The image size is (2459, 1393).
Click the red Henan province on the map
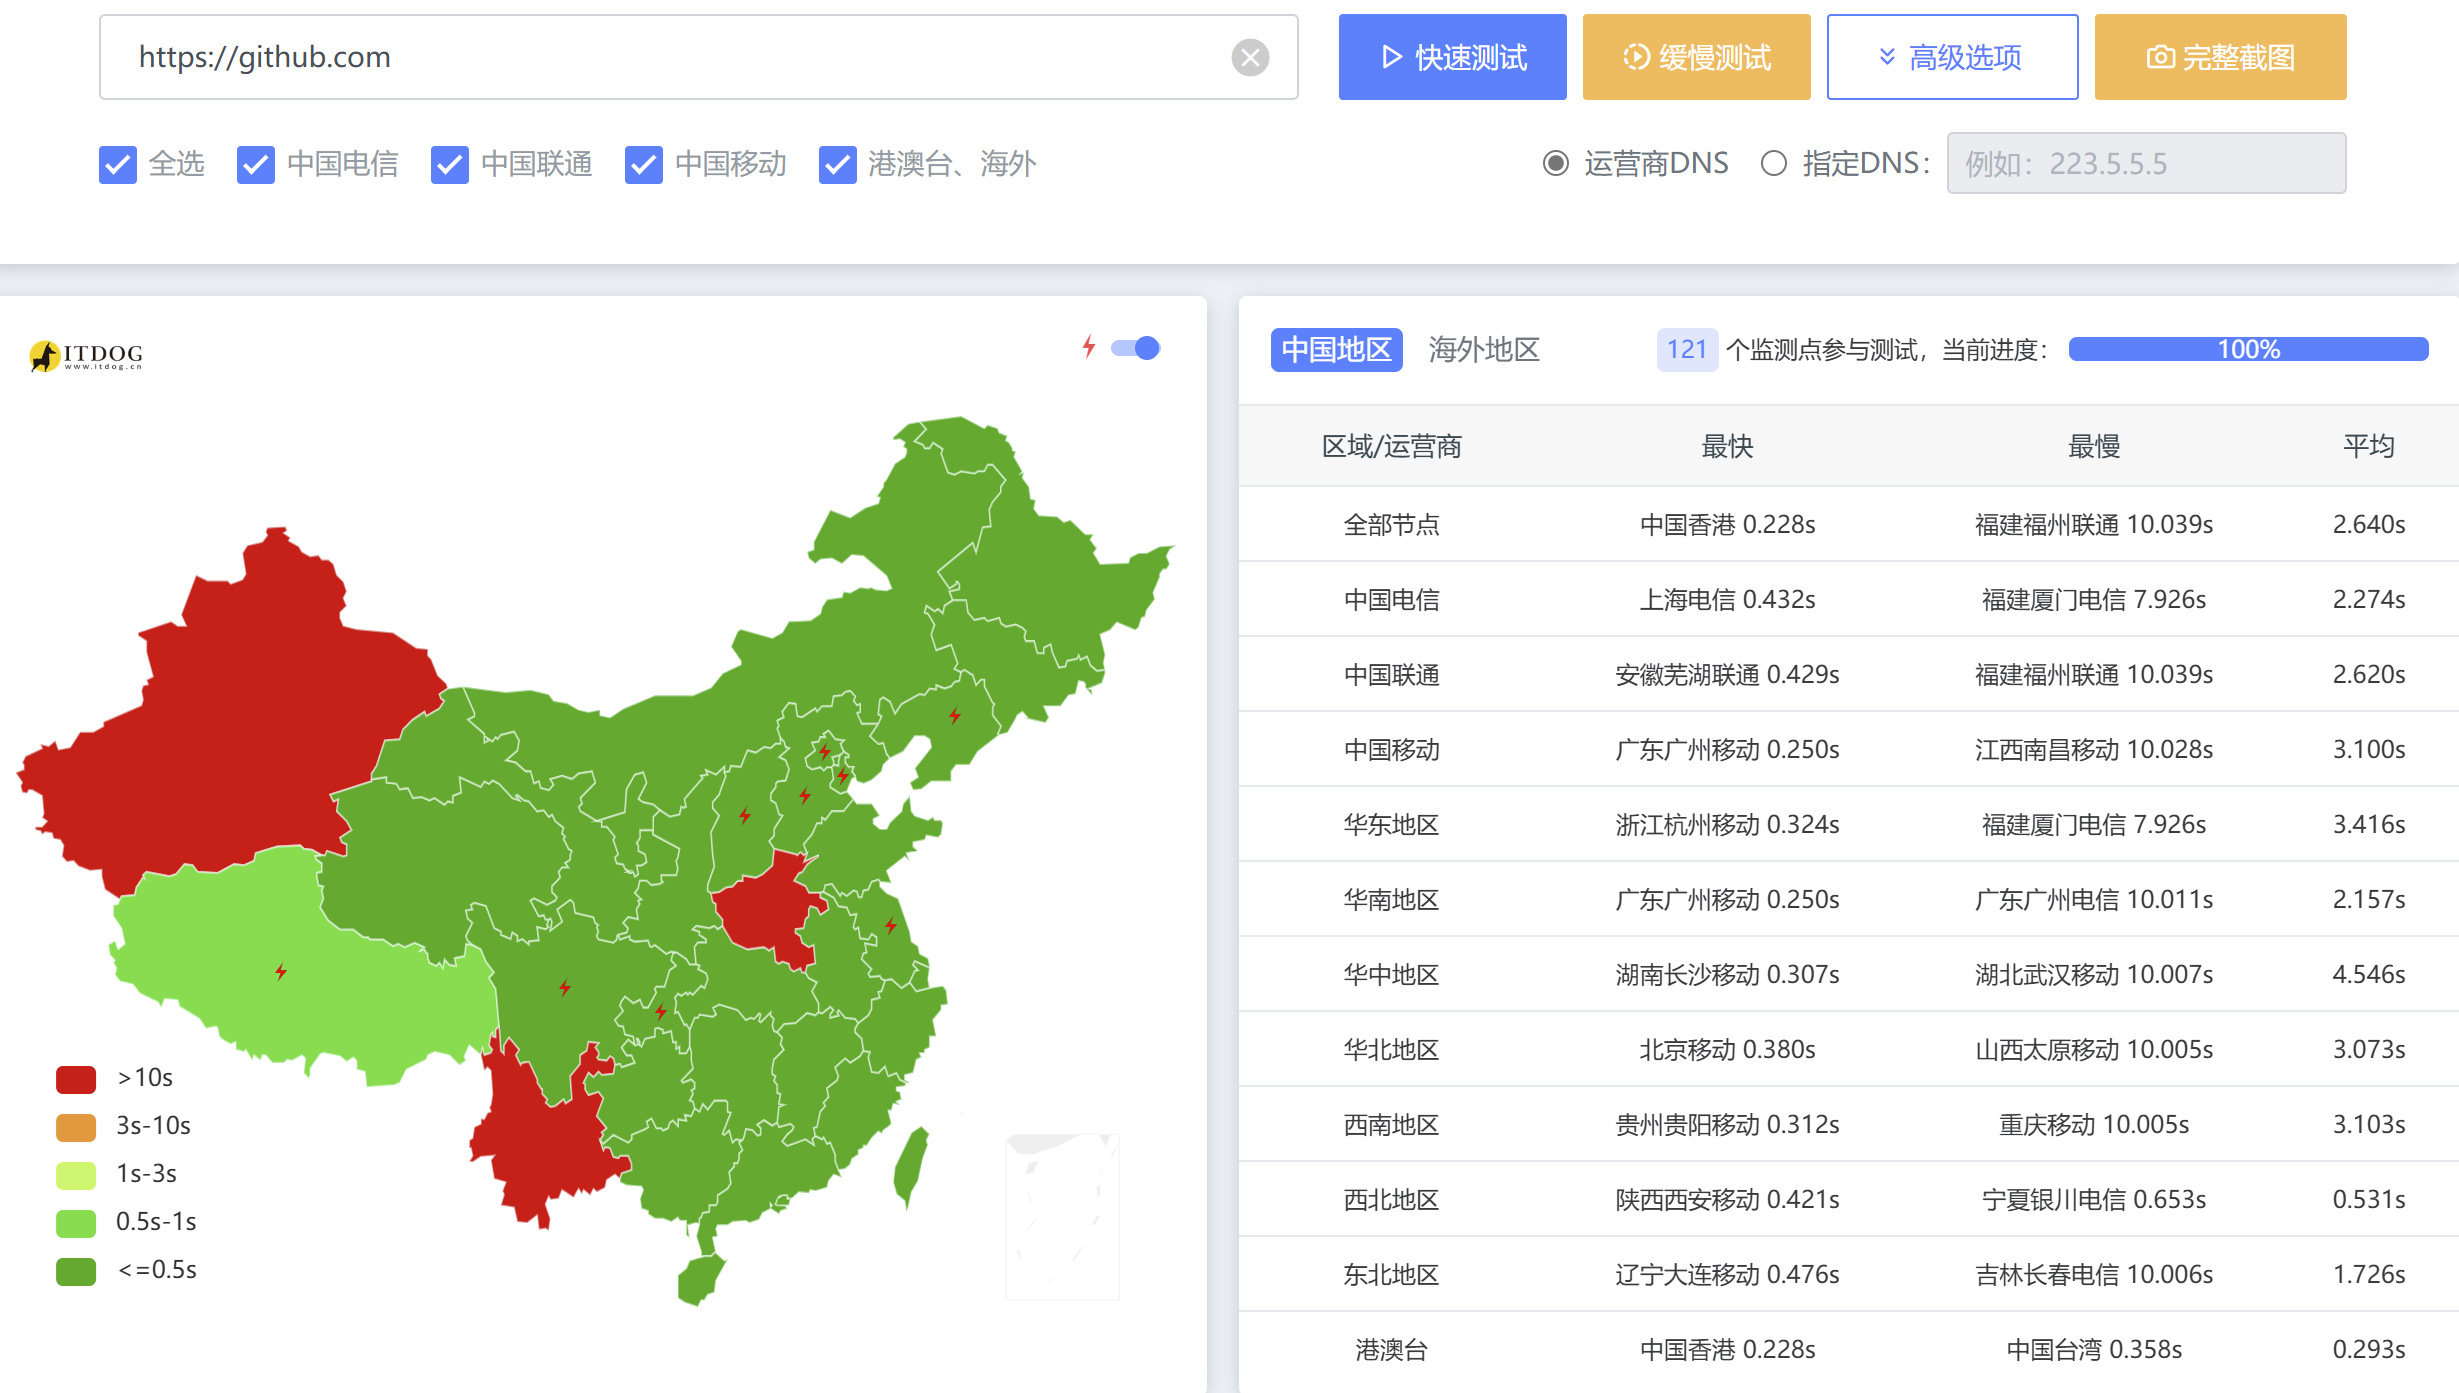tap(768, 910)
